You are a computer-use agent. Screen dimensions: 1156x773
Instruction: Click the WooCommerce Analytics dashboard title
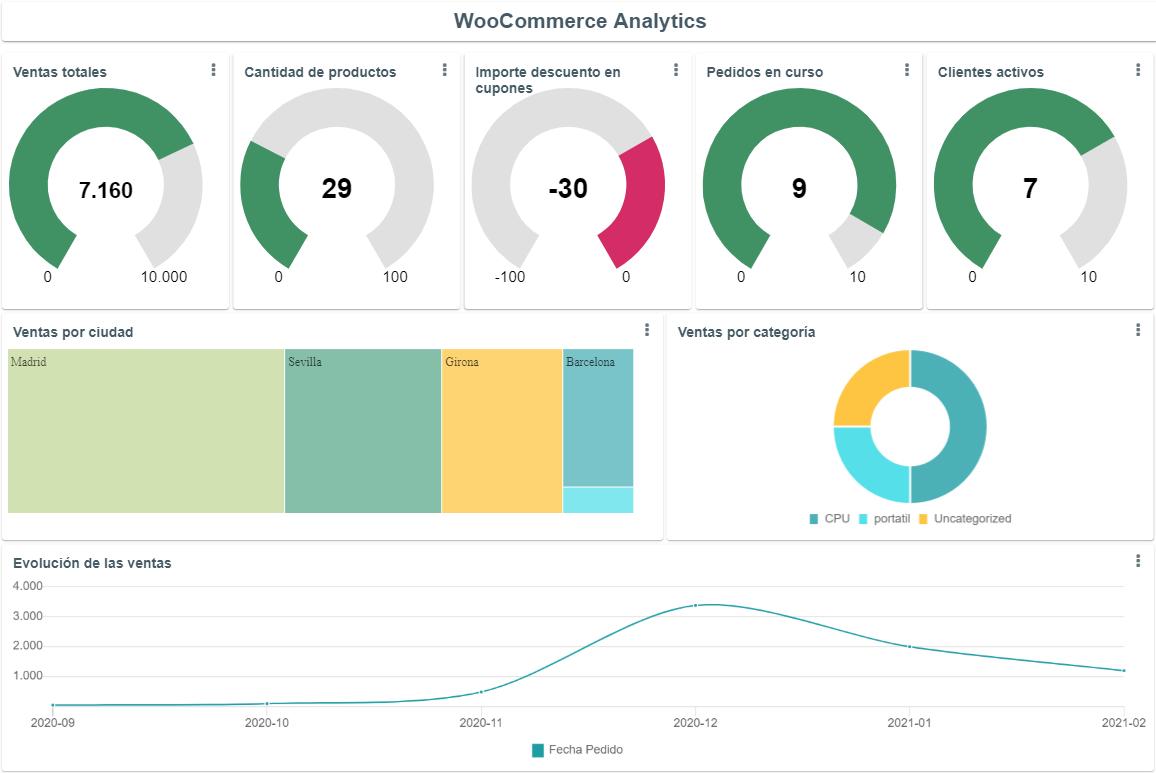click(579, 21)
